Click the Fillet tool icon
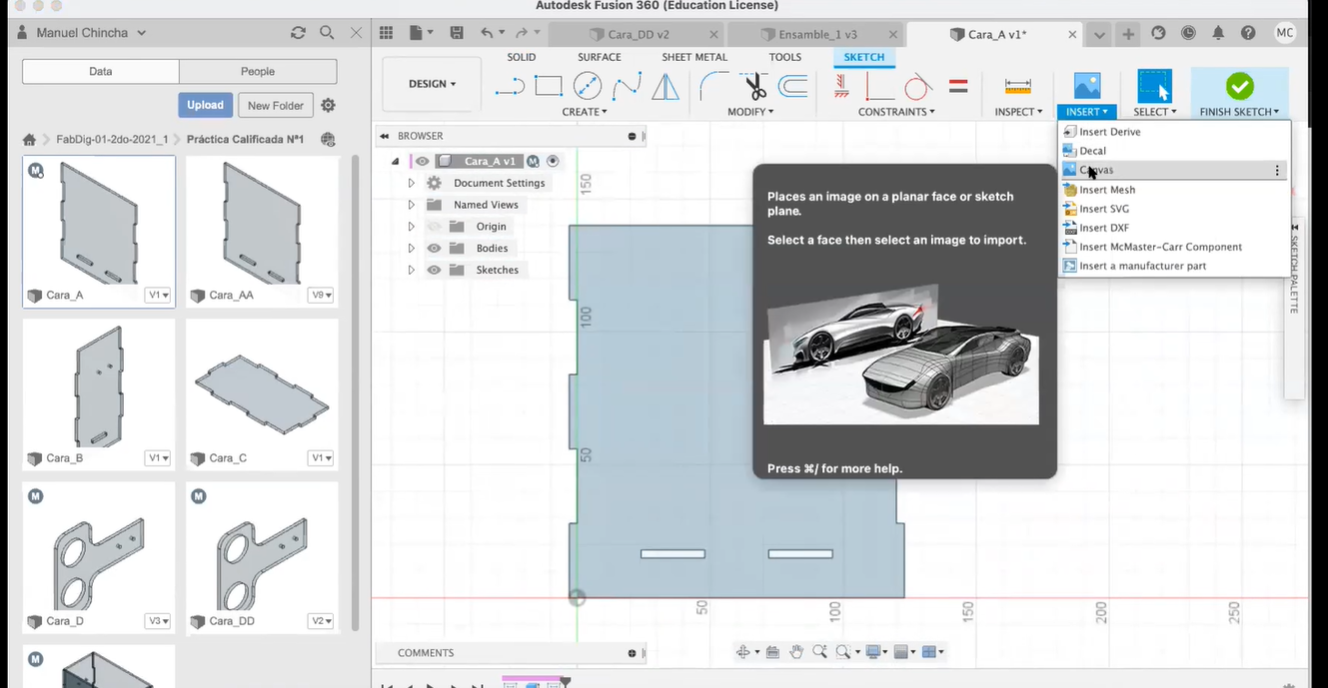 click(x=713, y=87)
